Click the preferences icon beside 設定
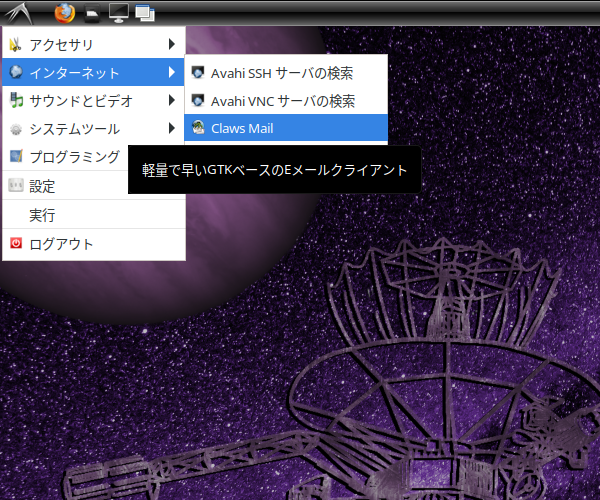The height and width of the screenshot is (500, 600). click(x=16, y=185)
